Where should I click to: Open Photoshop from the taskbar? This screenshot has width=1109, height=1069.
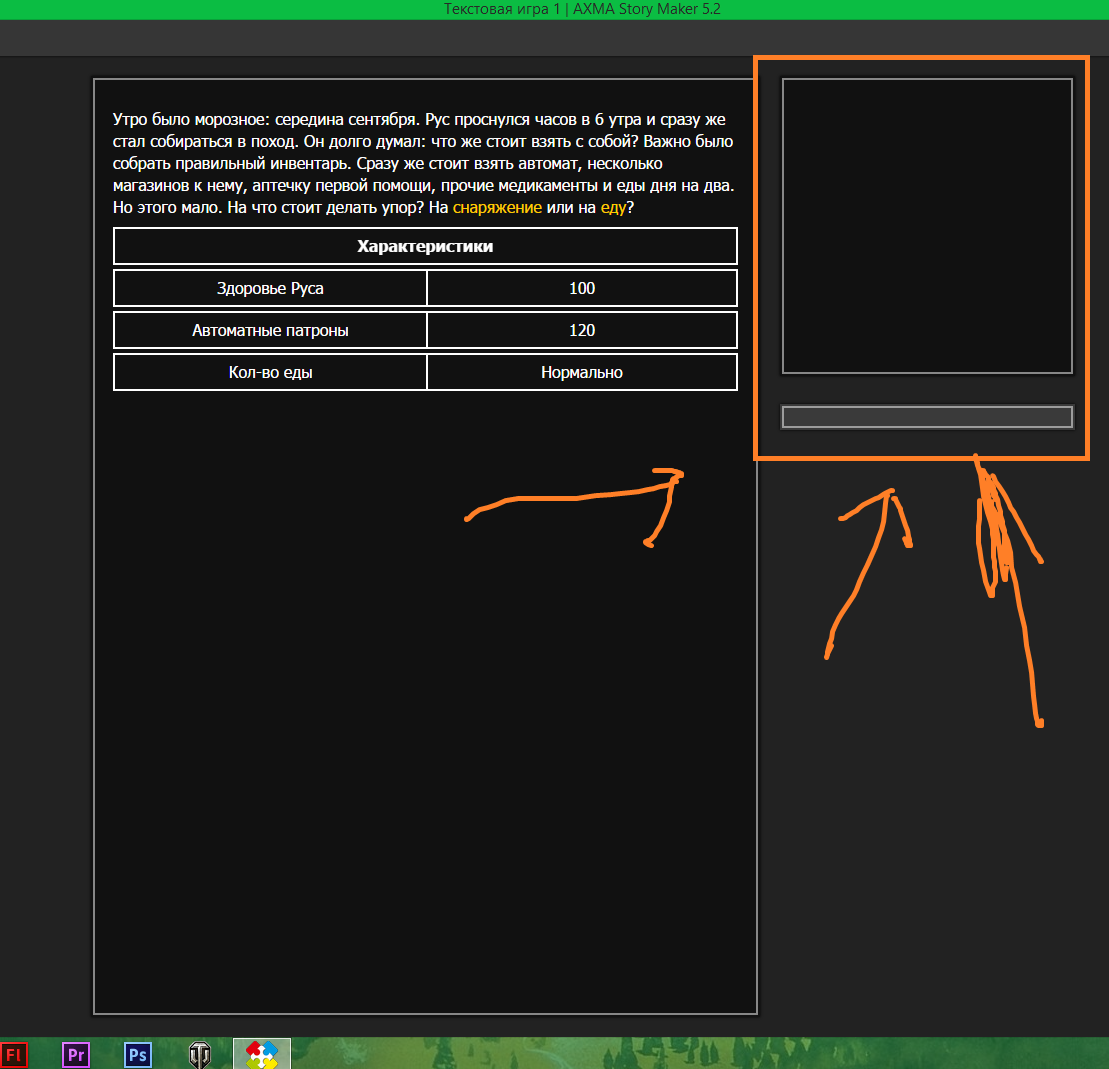pos(138,1055)
